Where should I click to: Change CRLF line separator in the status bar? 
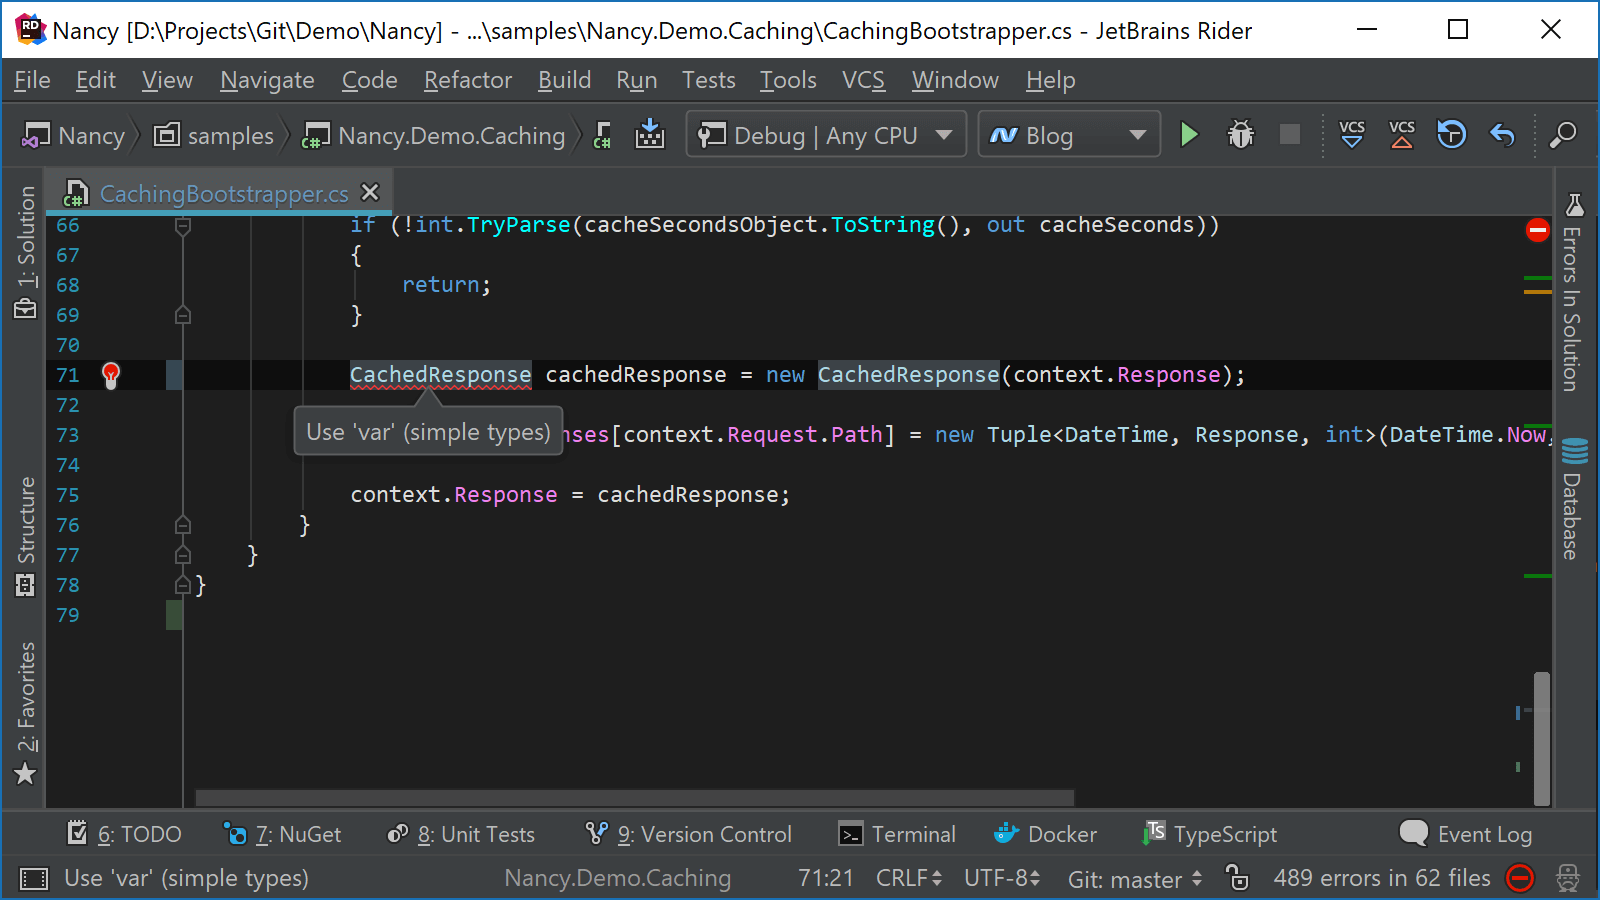click(909, 878)
